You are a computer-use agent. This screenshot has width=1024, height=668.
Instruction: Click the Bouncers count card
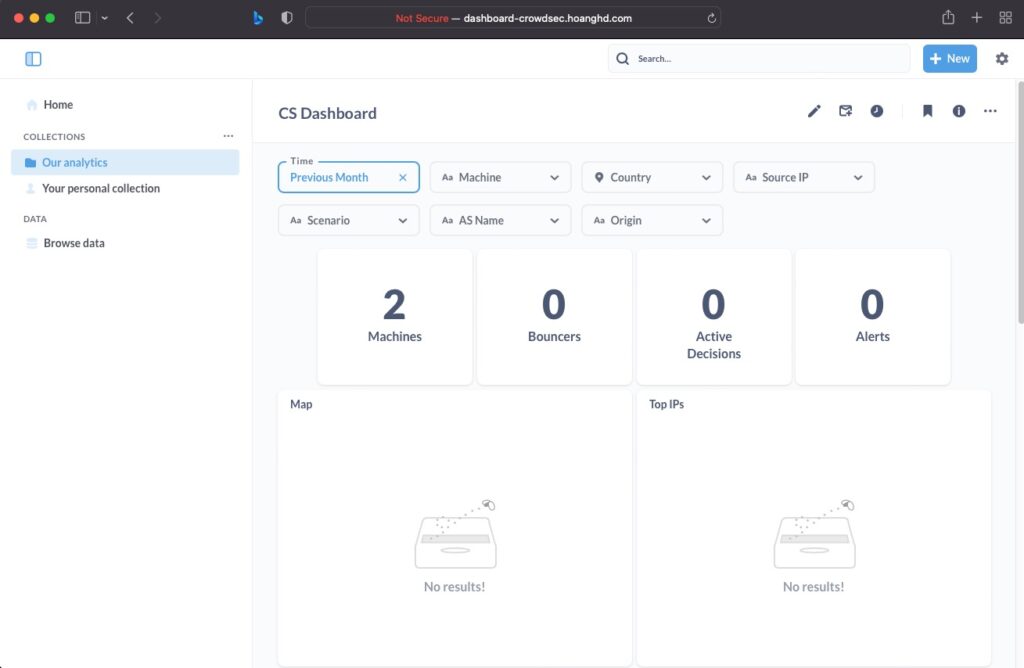click(554, 317)
